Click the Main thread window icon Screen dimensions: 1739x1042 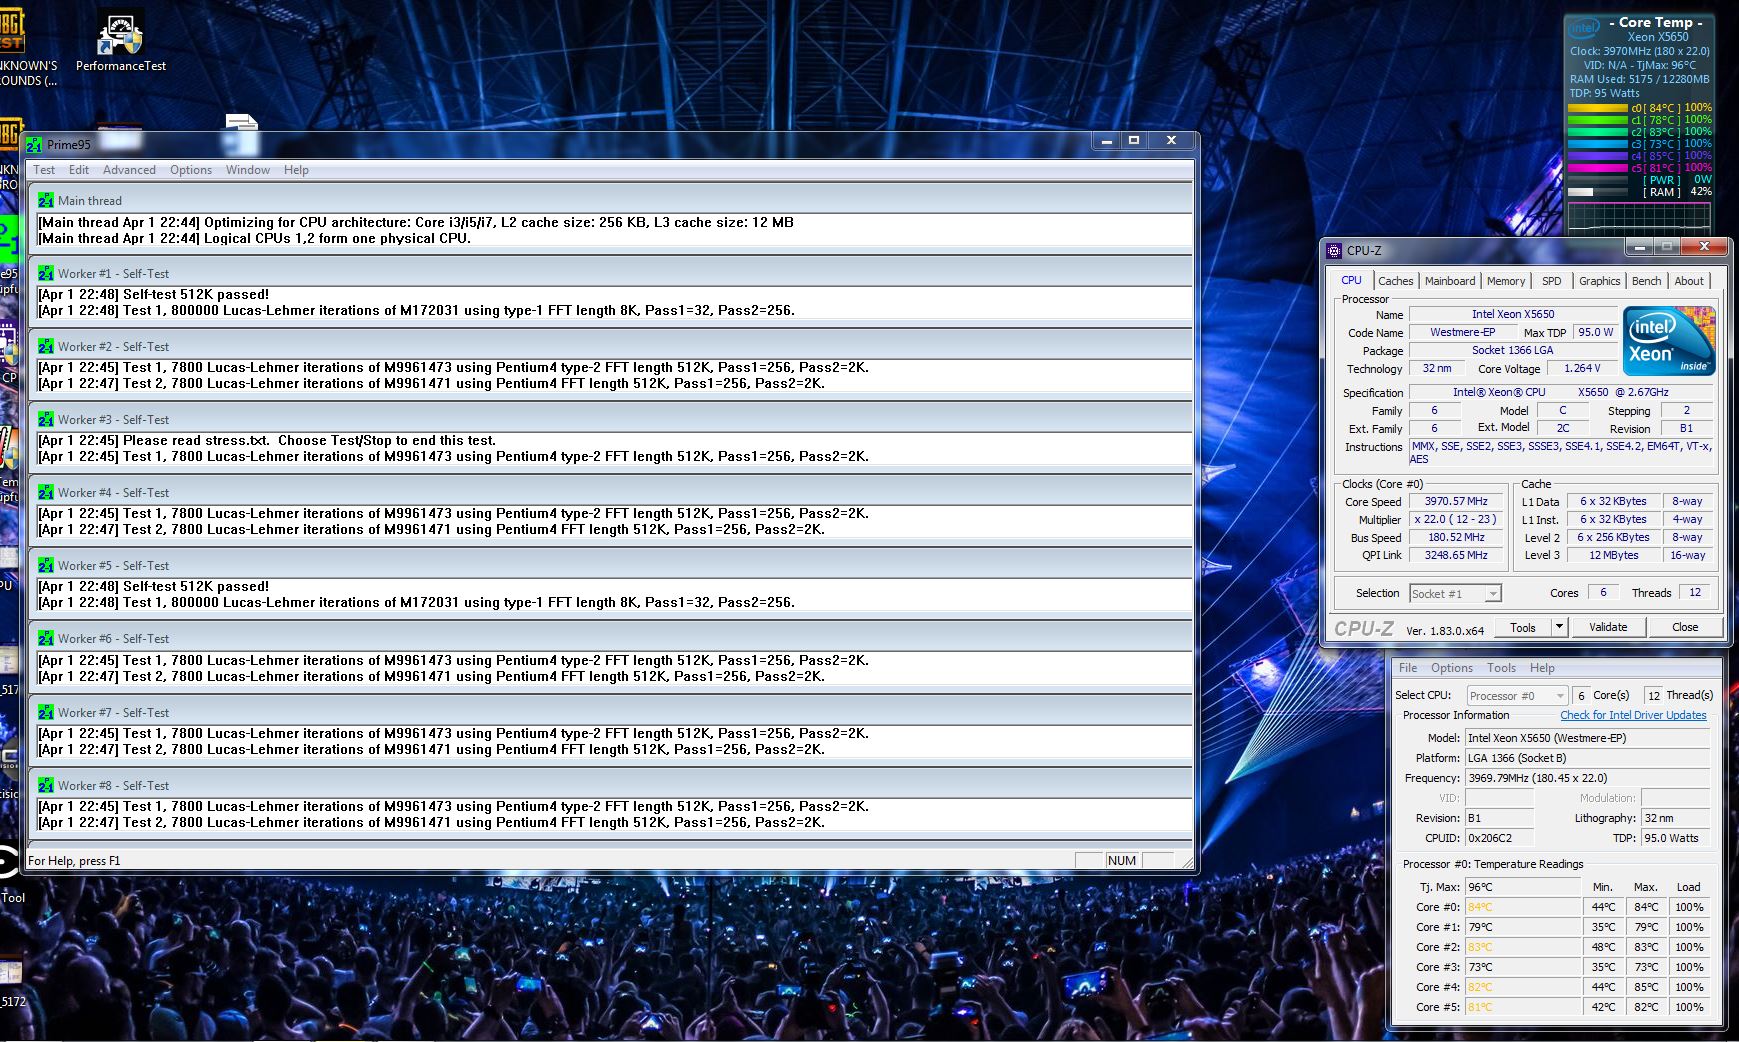point(46,200)
